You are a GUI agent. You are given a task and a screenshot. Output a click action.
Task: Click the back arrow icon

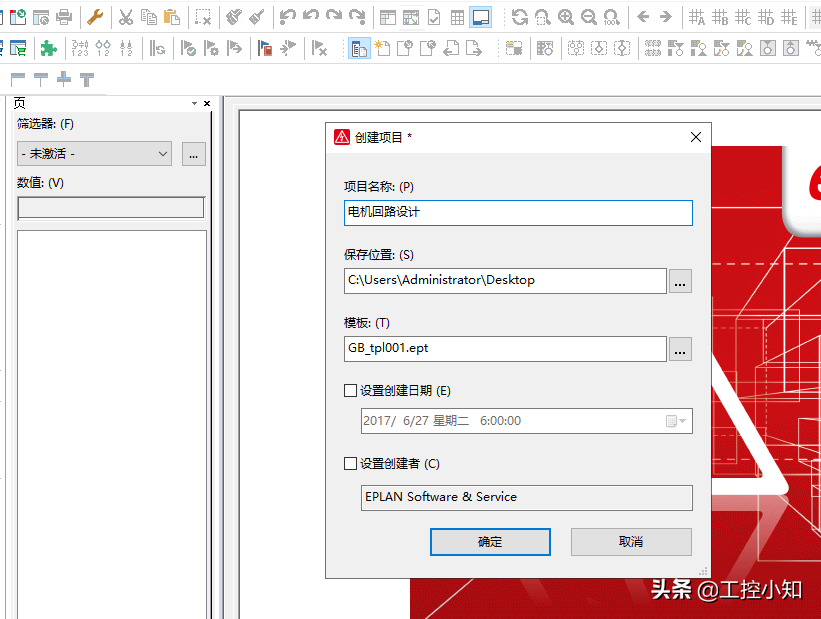click(x=643, y=17)
